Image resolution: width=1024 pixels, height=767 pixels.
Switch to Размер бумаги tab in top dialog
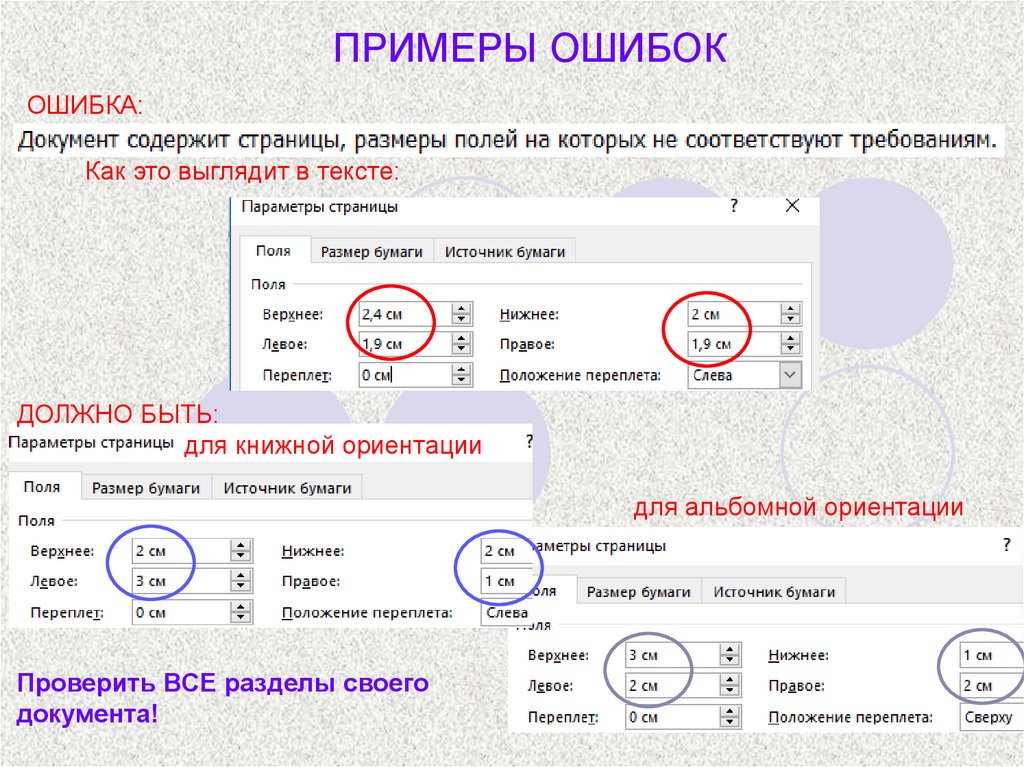[371, 252]
